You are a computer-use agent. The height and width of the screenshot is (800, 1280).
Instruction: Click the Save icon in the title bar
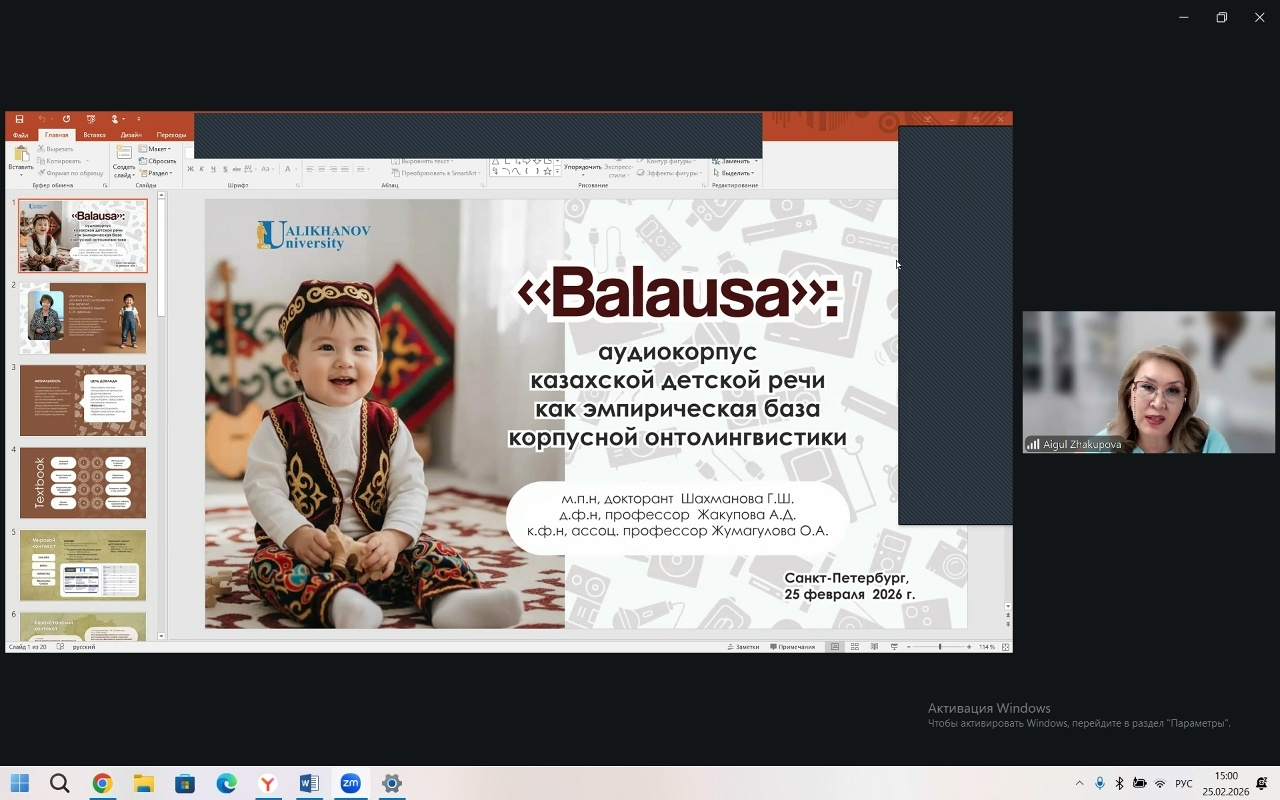19,118
